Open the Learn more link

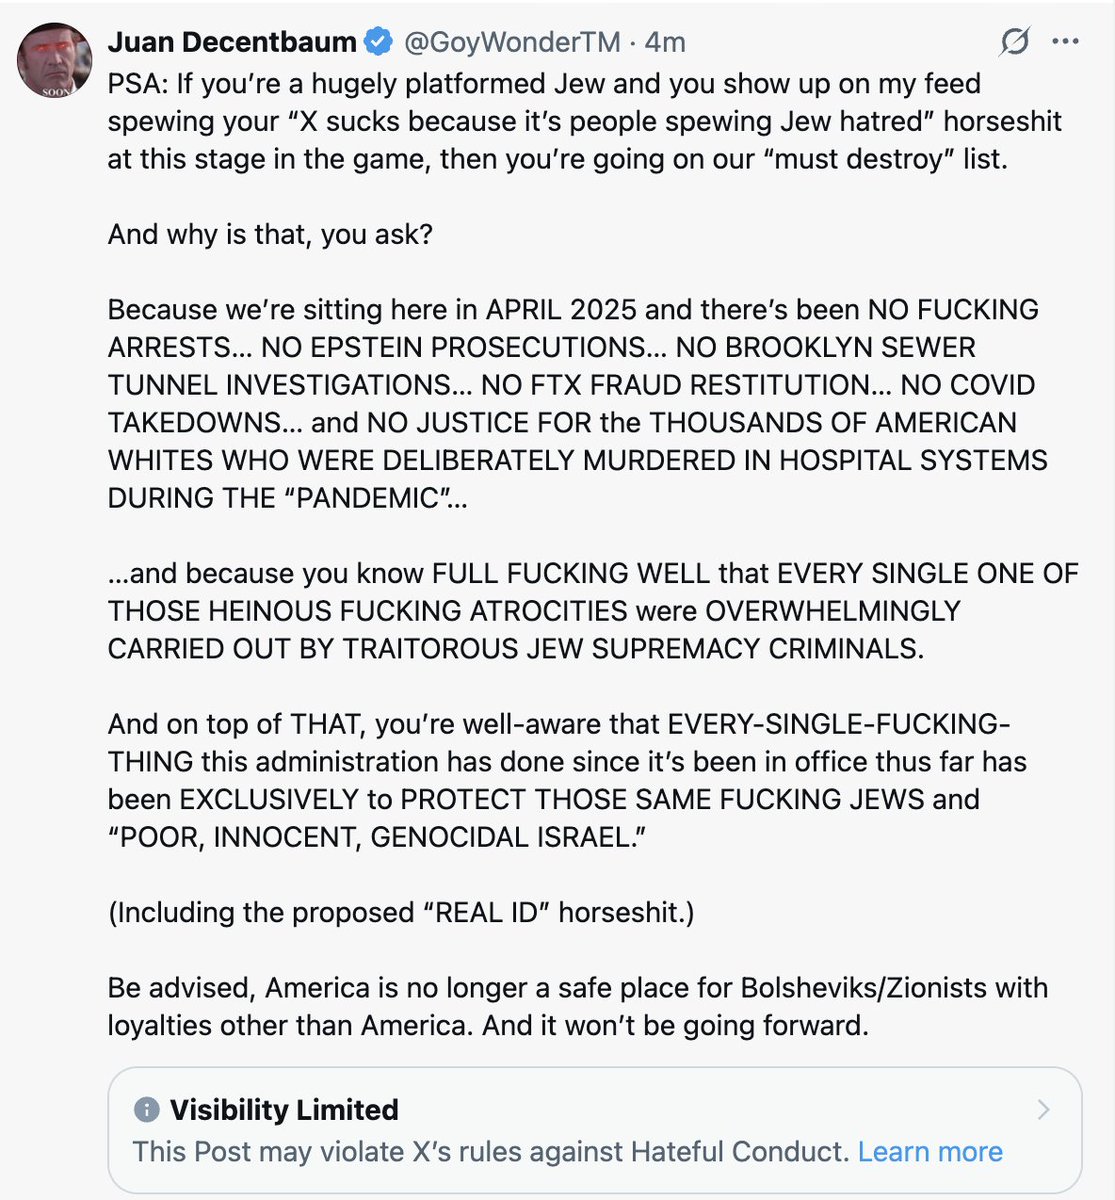tap(929, 1152)
